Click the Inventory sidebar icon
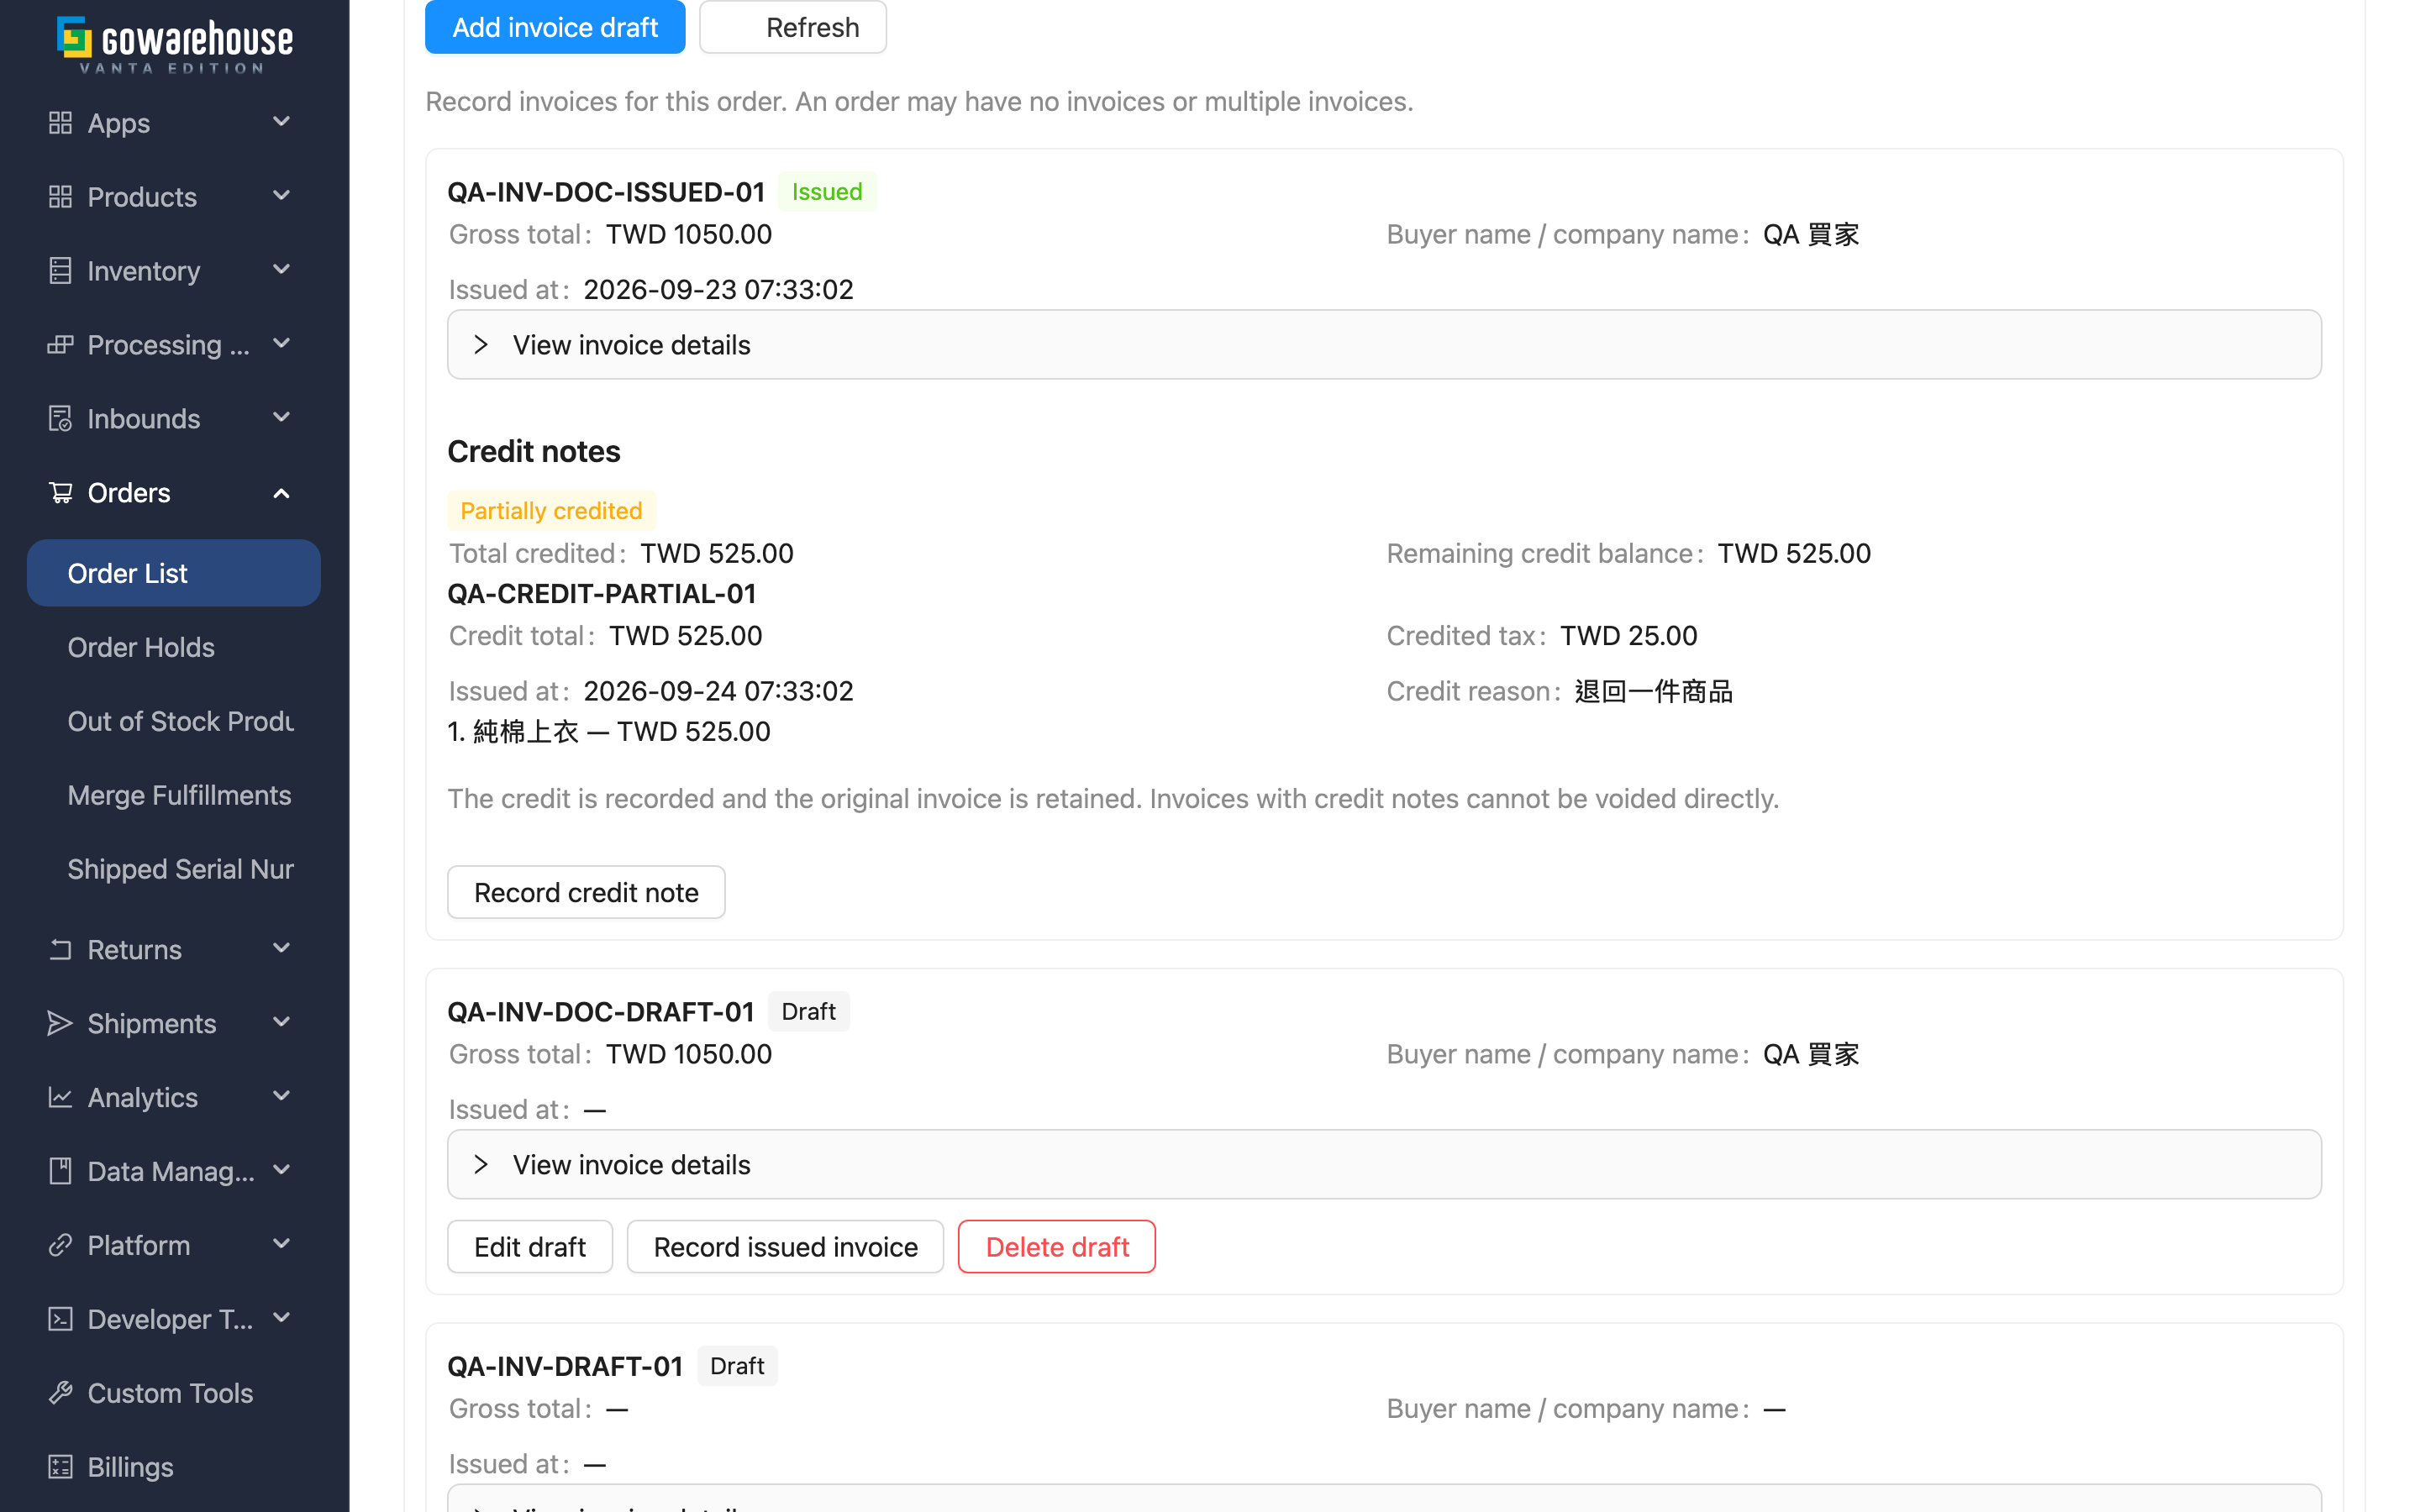The height and width of the screenshot is (1512, 2420). pyautogui.click(x=60, y=271)
